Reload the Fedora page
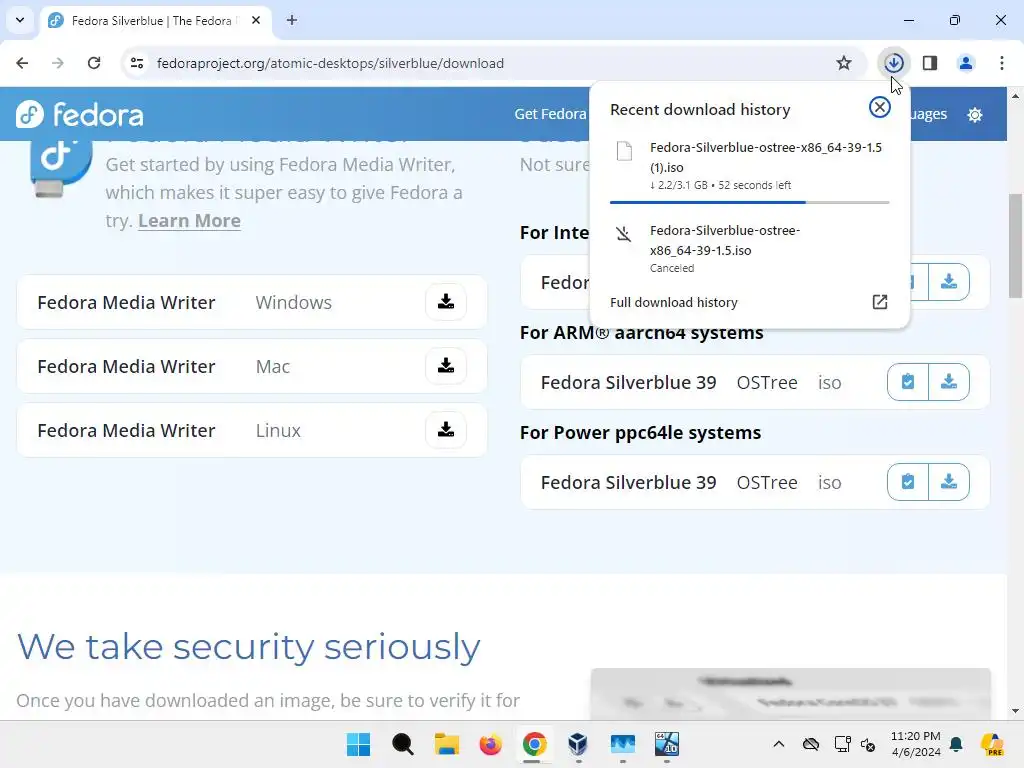The width and height of the screenshot is (1024, 768). (x=94, y=63)
